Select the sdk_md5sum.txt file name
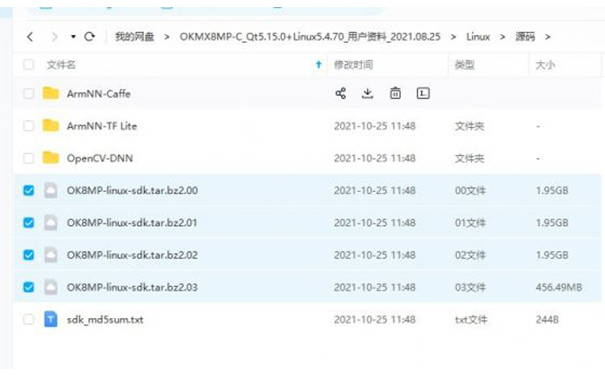The height and width of the screenshot is (375, 605). [x=105, y=320]
